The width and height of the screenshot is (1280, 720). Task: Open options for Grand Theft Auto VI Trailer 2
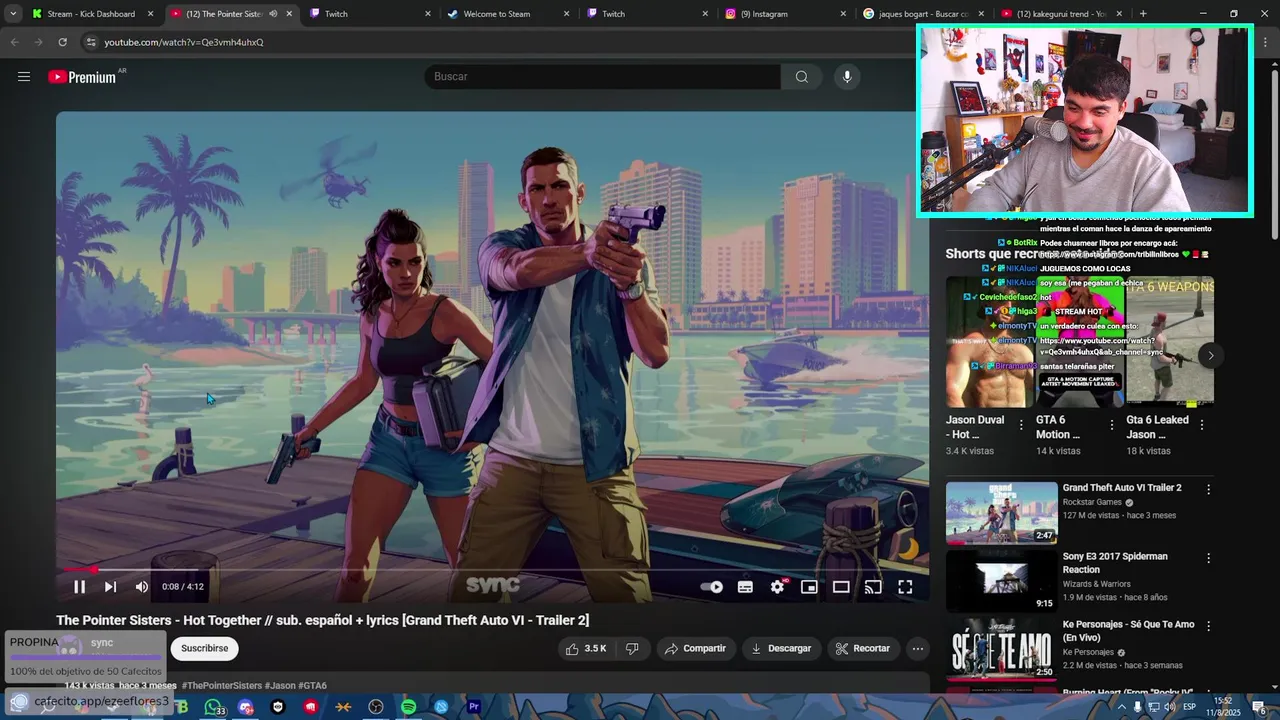pyautogui.click(x=1208, y=490)
